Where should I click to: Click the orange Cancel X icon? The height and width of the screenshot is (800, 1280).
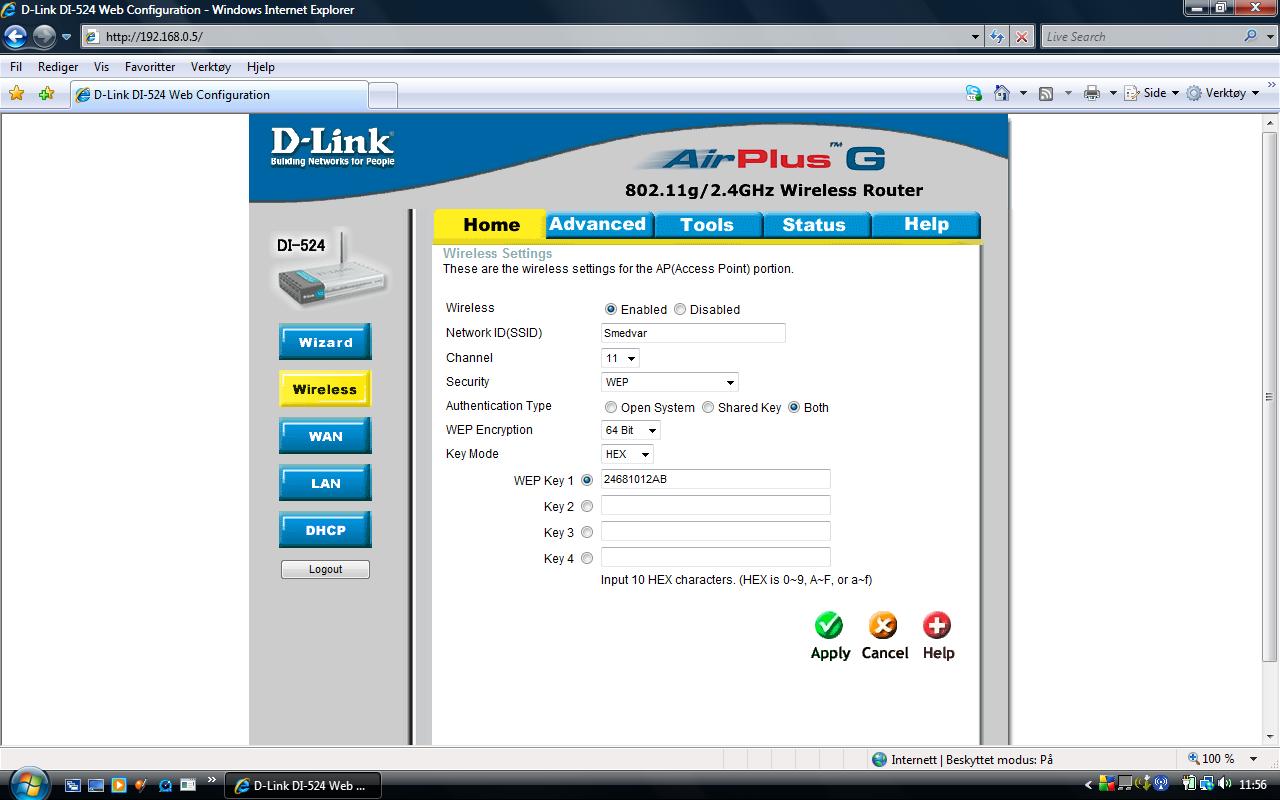pyautogui.click(x=883, y=626)
